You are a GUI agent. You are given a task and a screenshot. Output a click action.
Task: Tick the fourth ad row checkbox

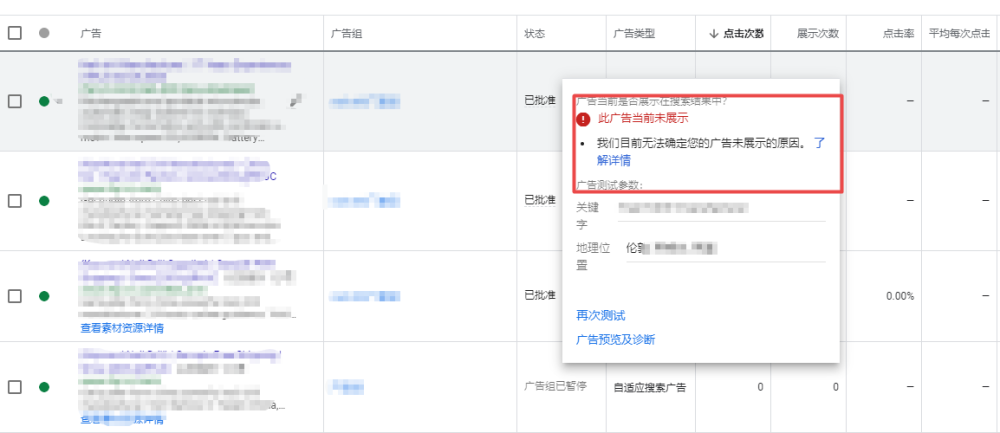15,387
